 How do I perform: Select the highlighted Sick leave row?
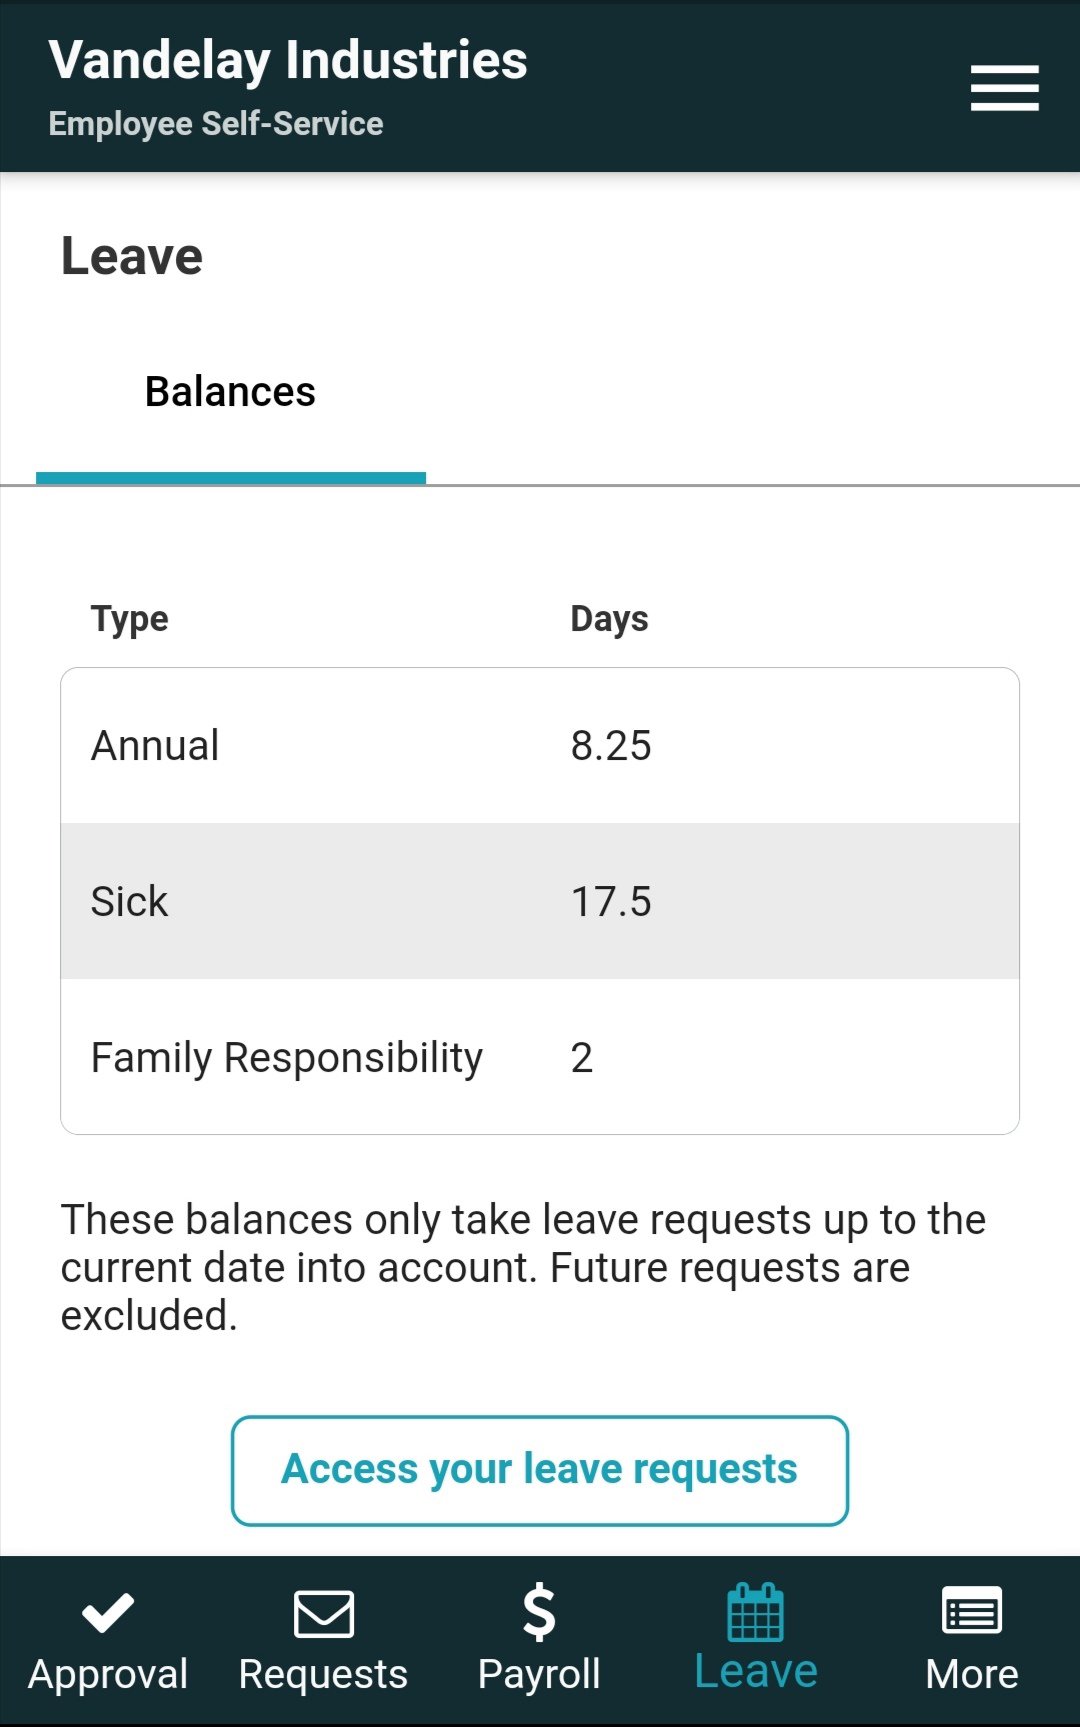pos(539,900)
